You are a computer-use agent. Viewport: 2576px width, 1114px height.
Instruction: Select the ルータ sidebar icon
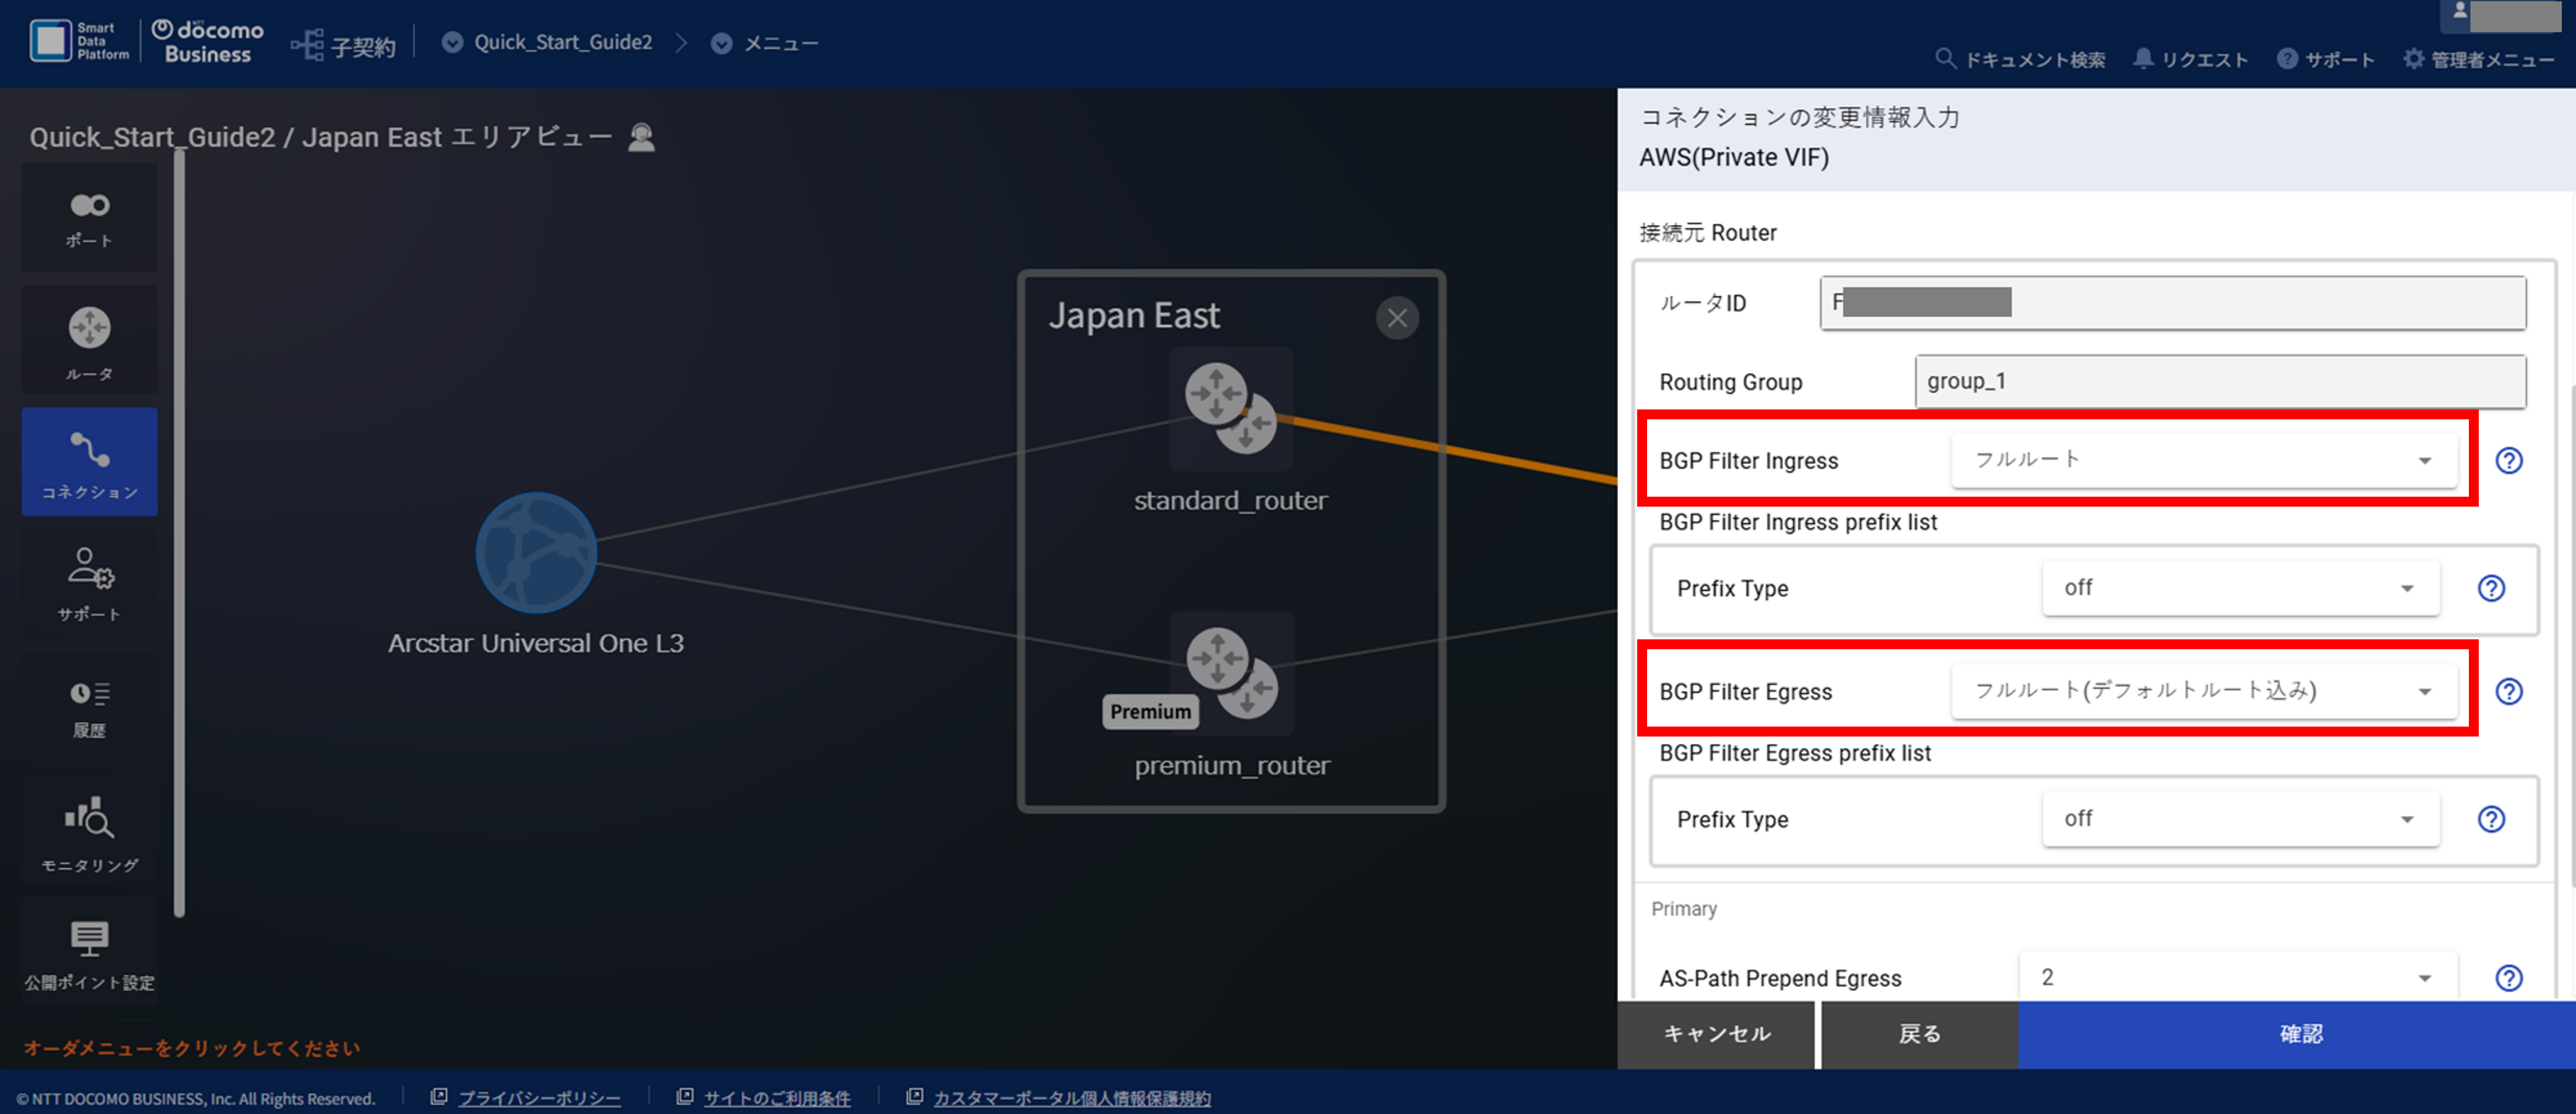pyautogui.click(x=89, y=341)
